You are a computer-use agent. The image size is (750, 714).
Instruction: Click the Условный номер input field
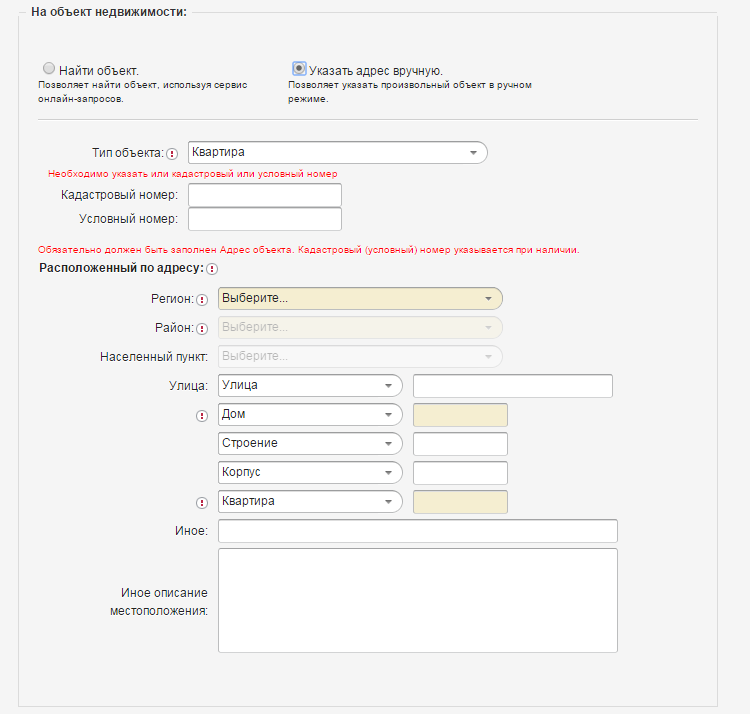tap(265, 219)
